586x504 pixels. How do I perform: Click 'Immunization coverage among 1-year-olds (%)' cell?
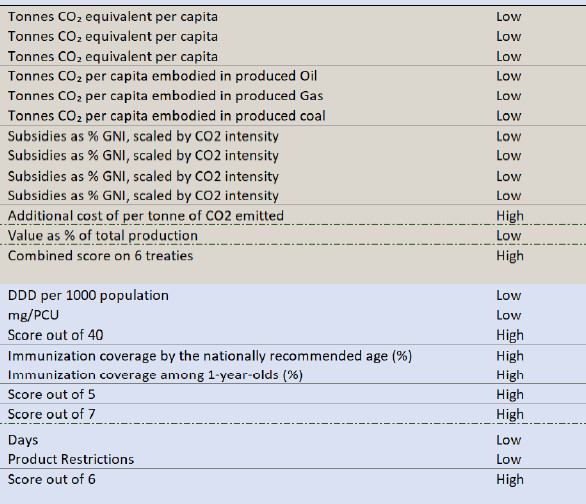tap(155, 375)
